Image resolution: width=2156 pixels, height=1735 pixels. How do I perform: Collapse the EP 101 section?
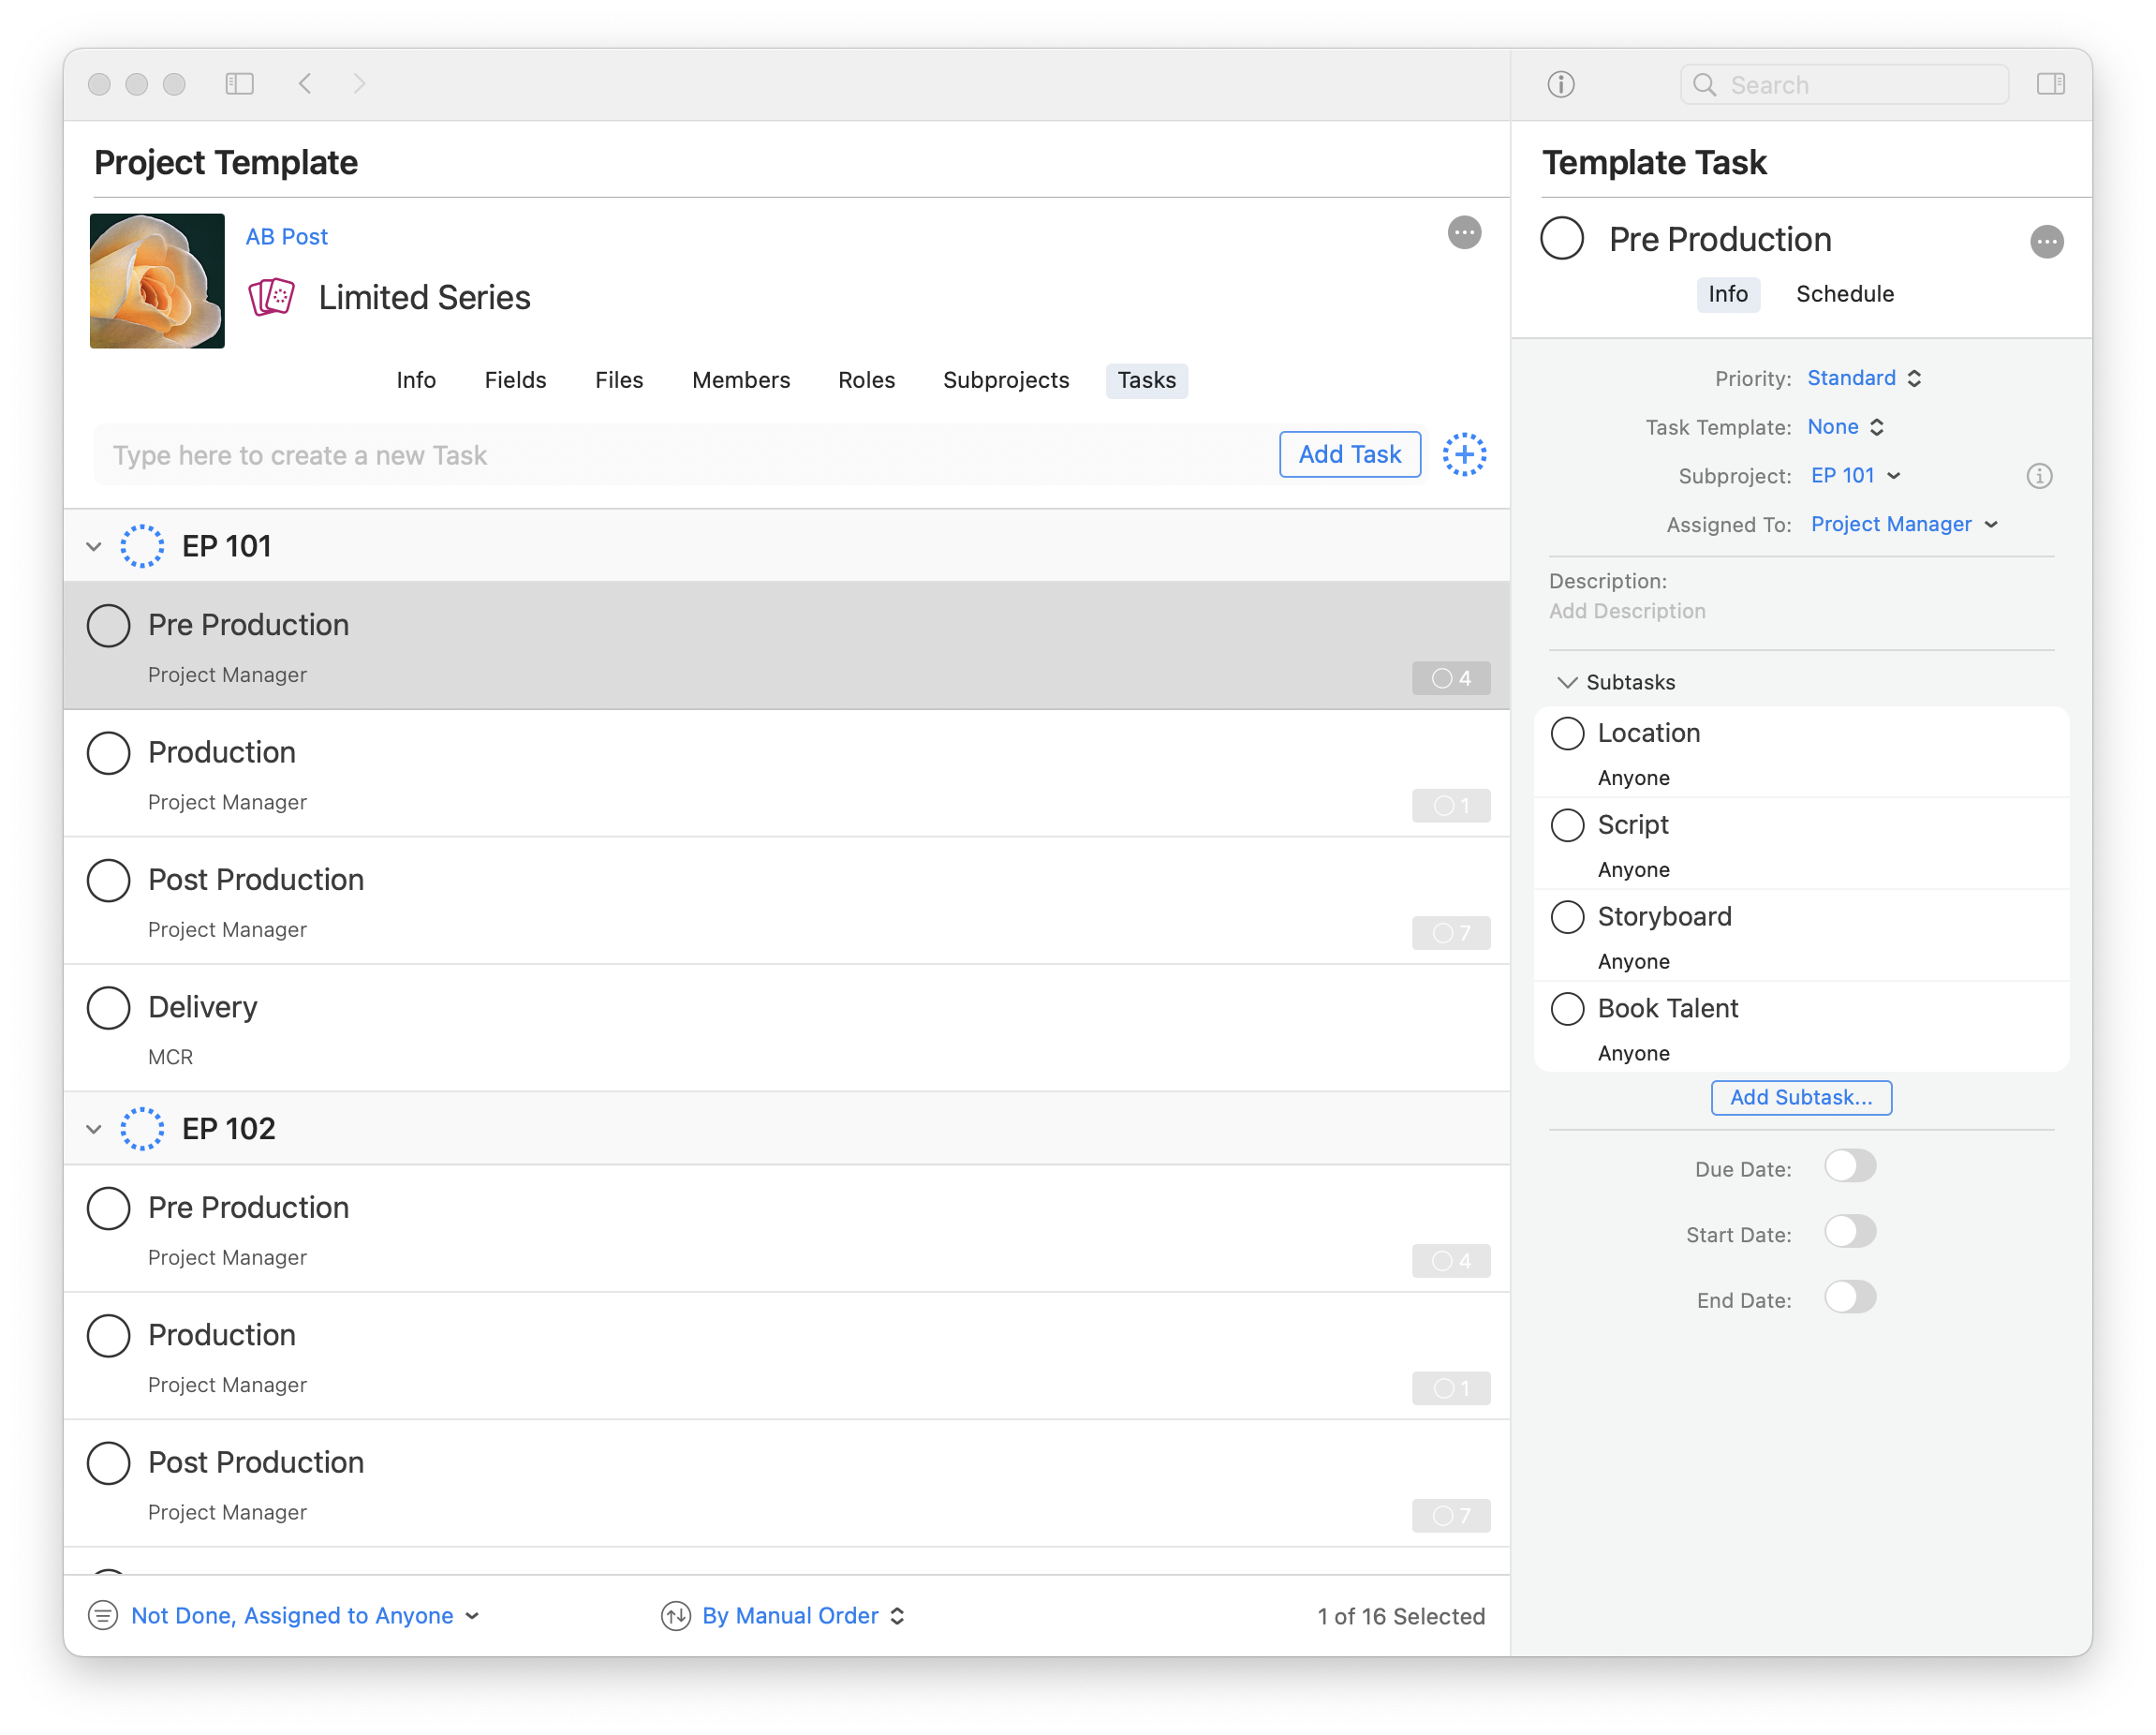94,547
